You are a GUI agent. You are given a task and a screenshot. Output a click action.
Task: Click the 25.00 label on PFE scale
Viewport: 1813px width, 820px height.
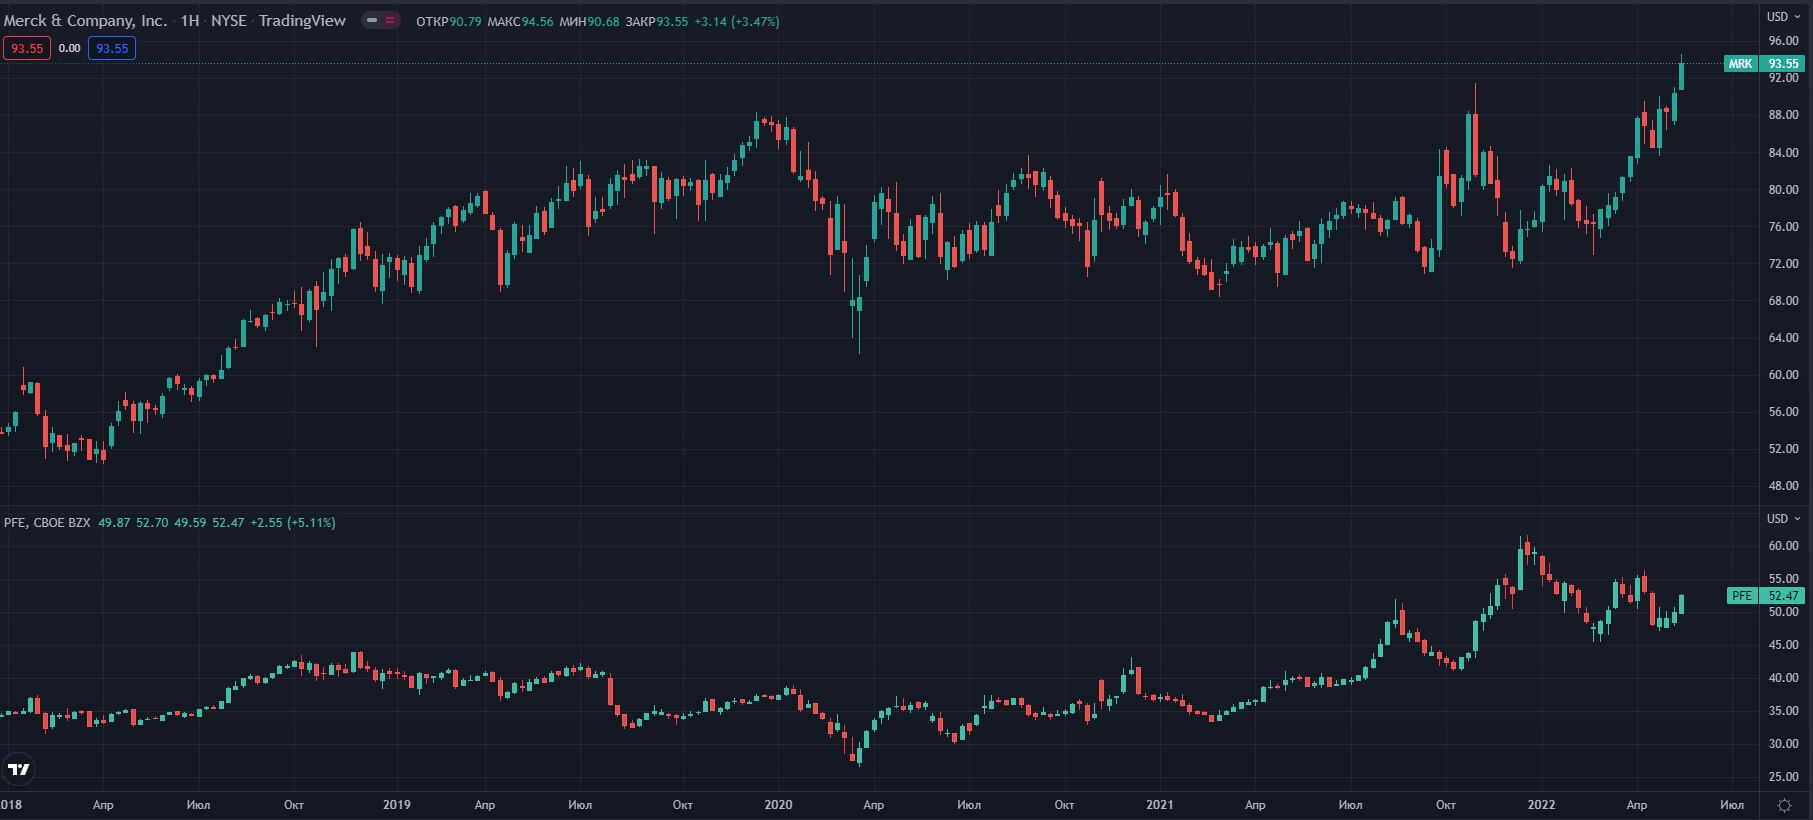(1783, 777)
